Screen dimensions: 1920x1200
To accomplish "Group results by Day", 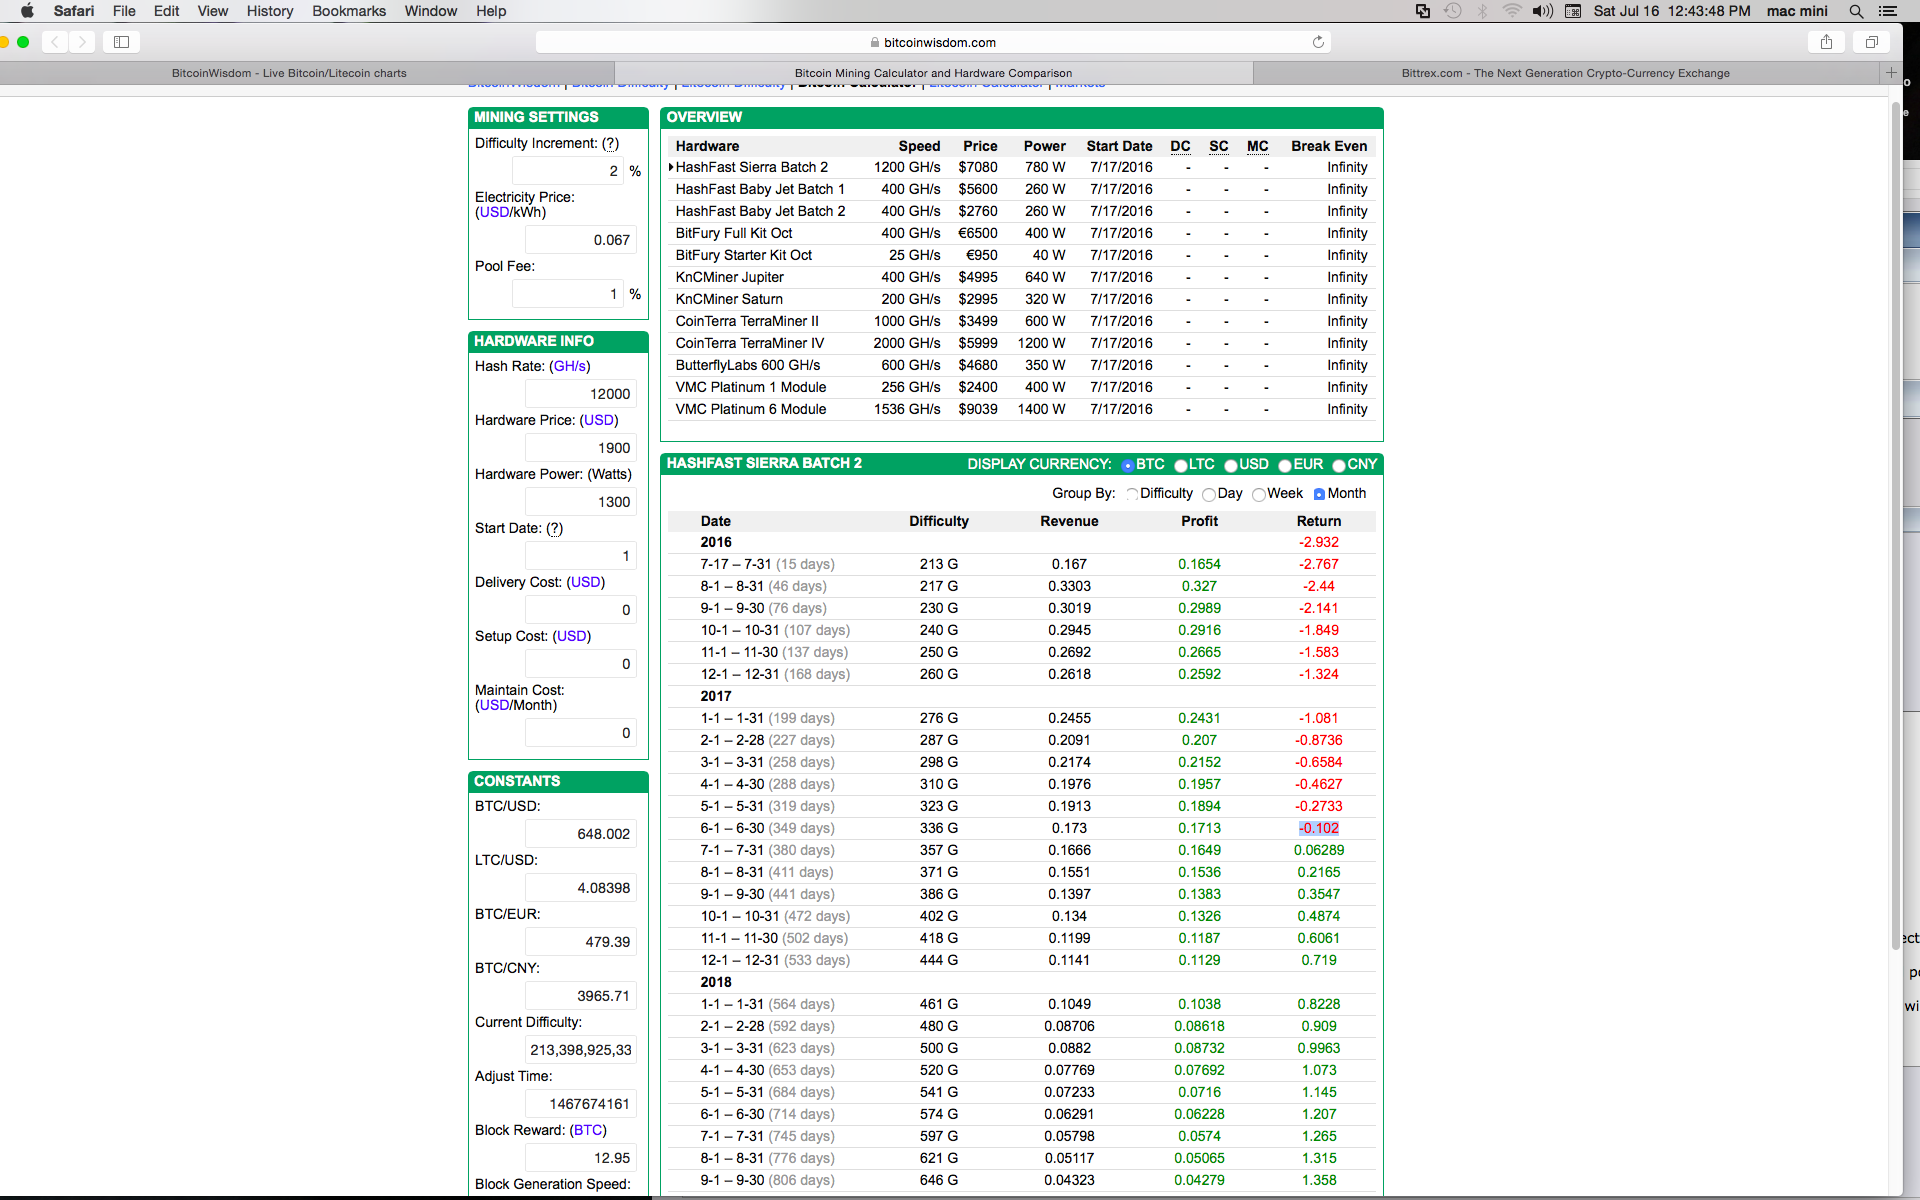I will click(x=1209, y=494).
